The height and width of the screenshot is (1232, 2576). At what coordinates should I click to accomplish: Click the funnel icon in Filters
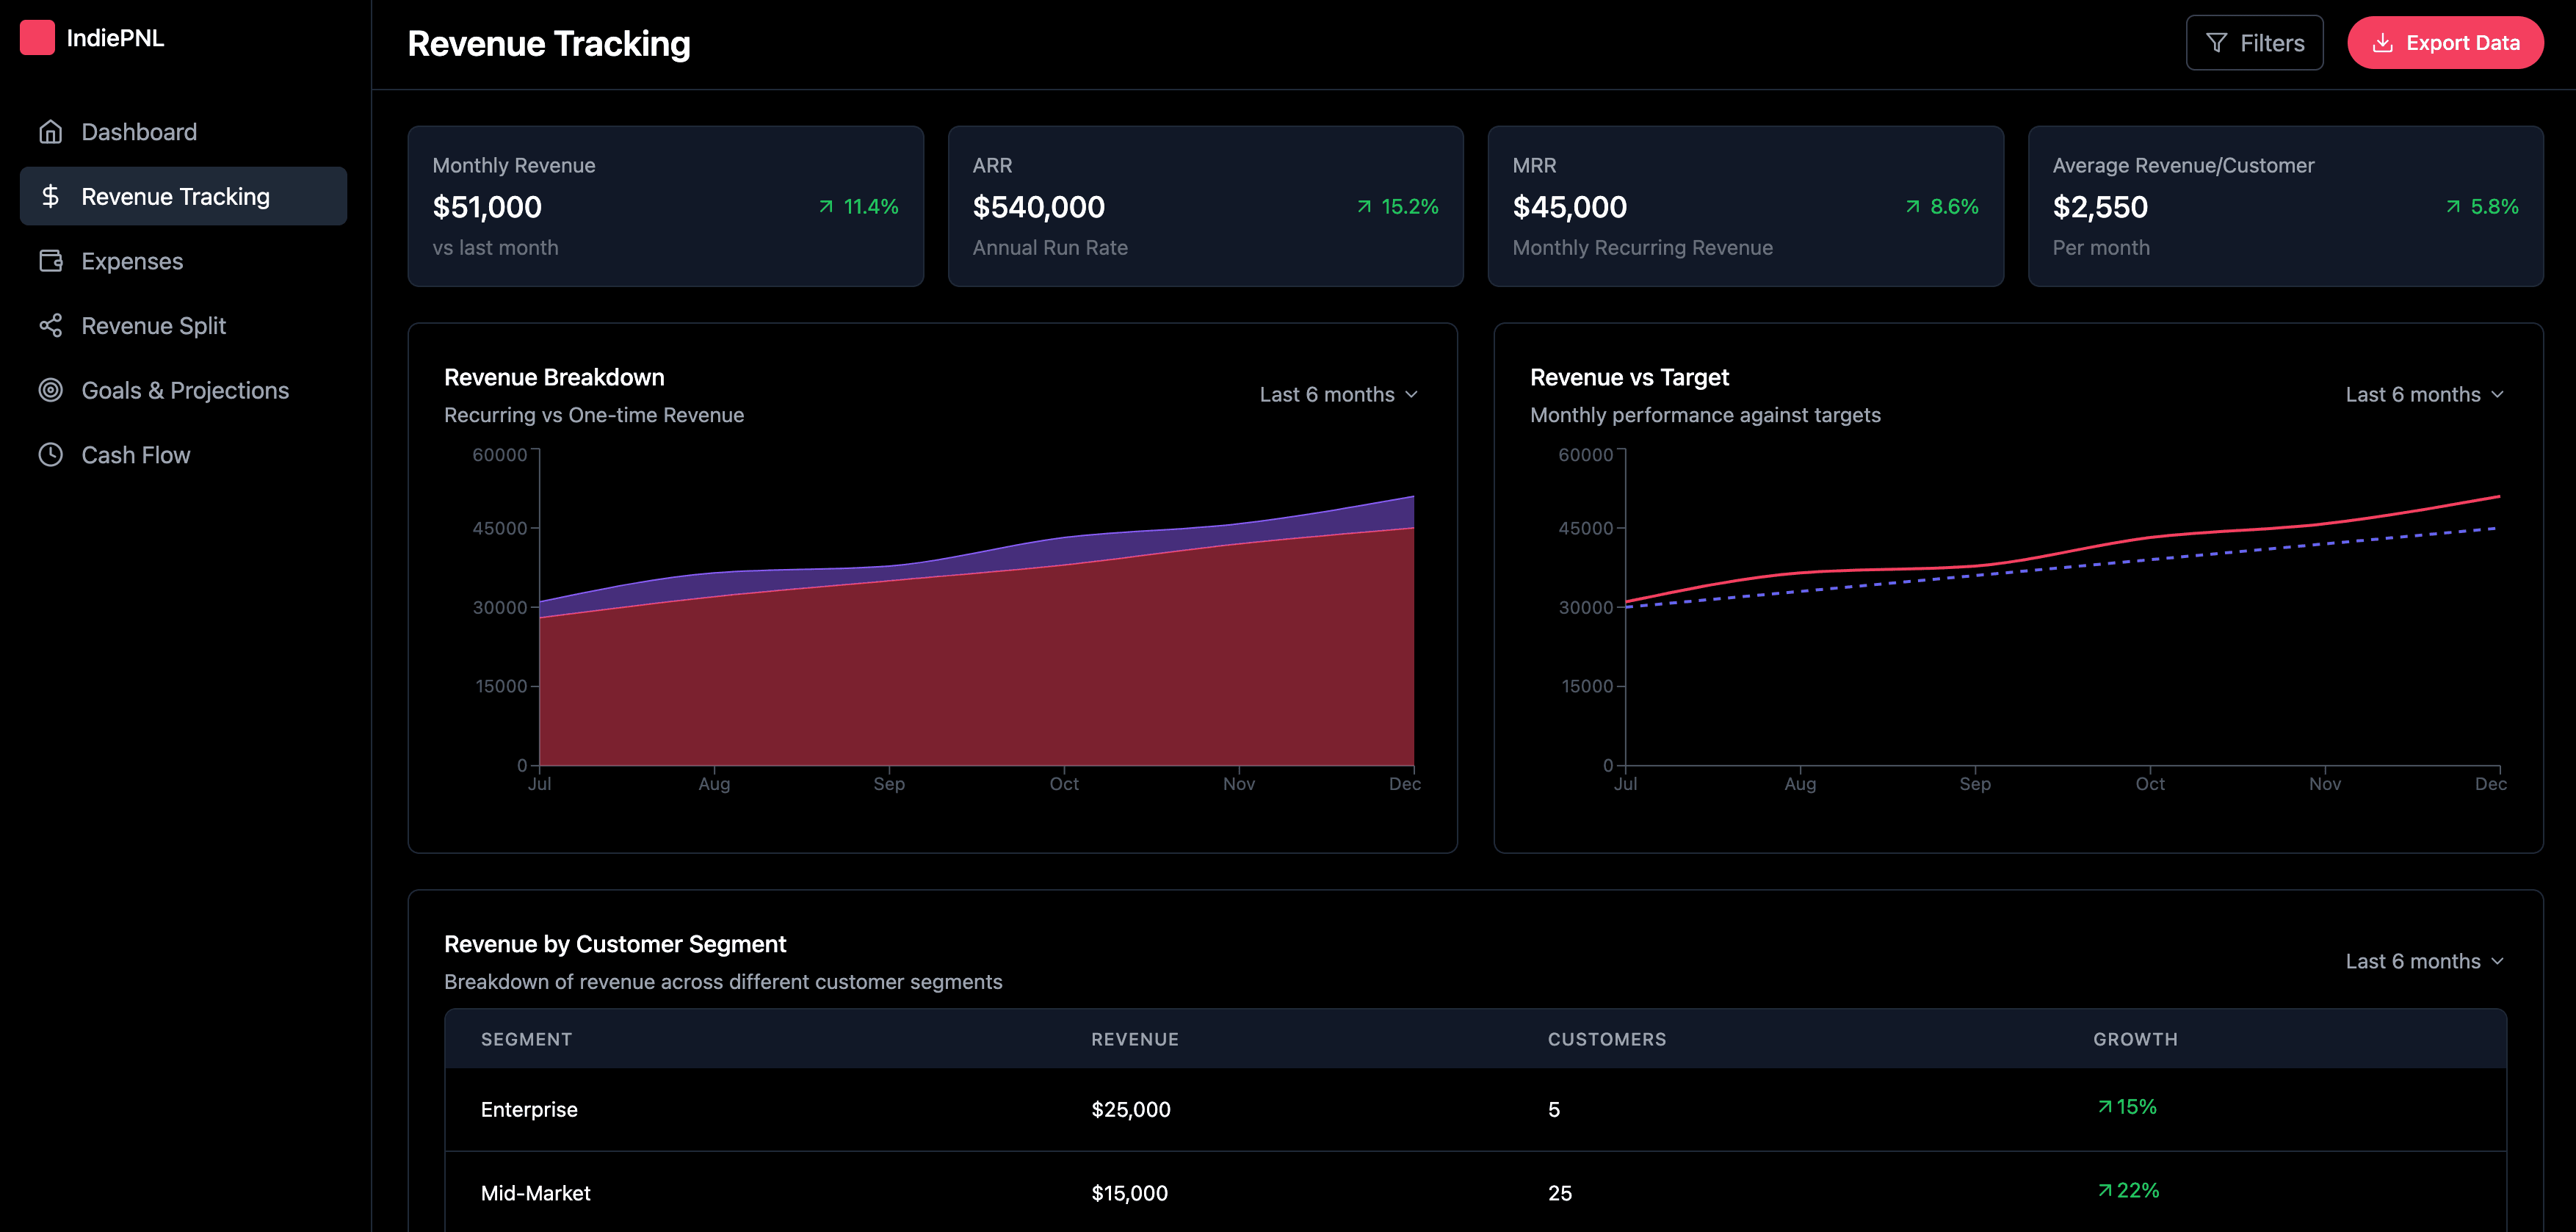[2216, 43]
